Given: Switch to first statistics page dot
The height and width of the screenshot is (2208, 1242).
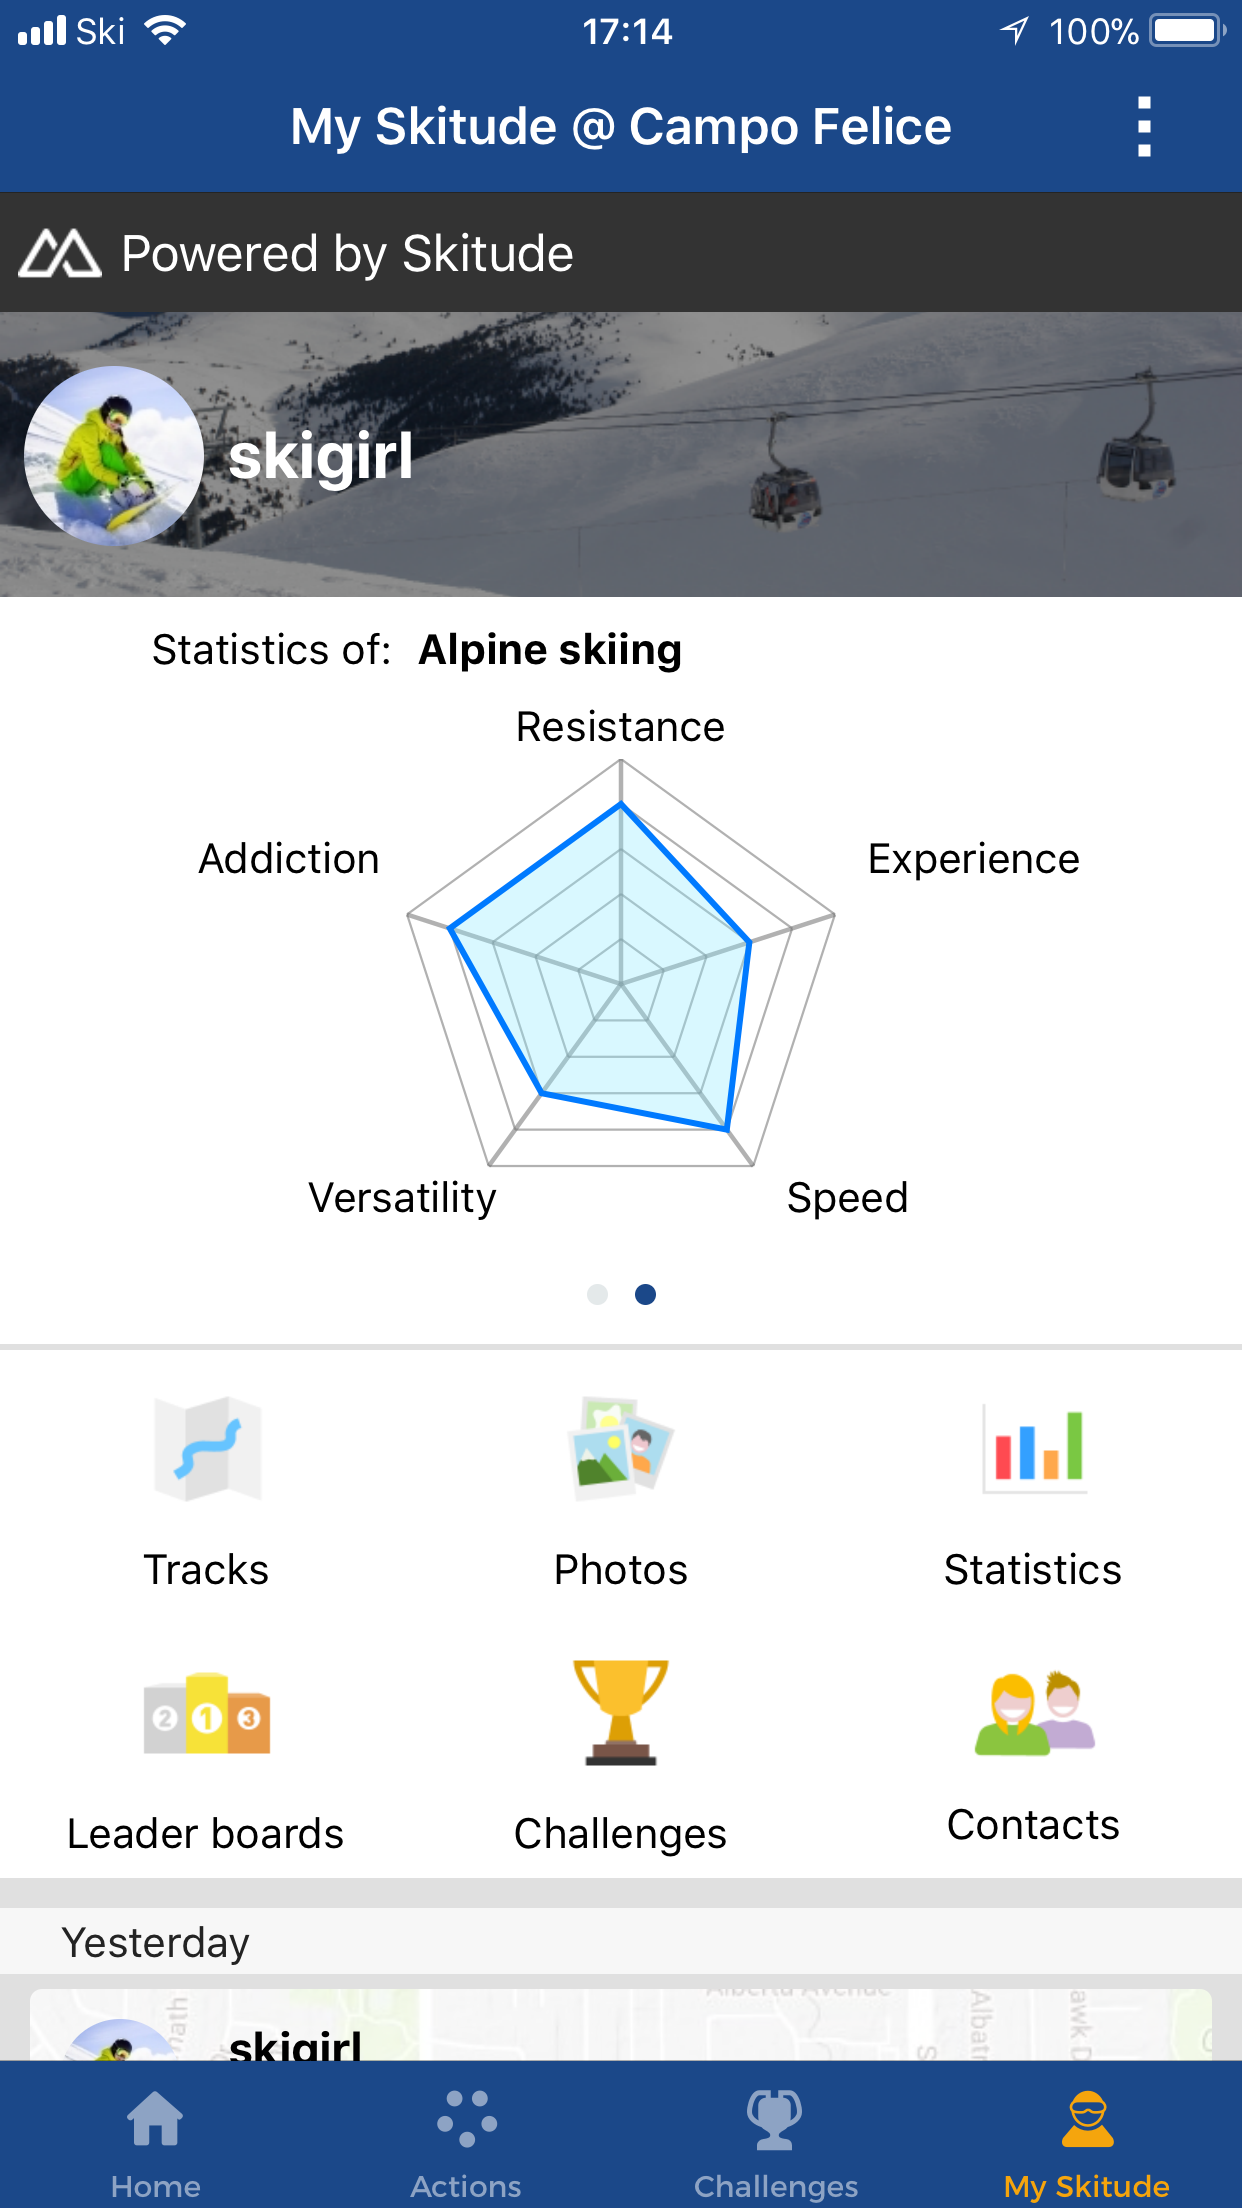Looking at the screenshot, I should [x=597, y=1295].
